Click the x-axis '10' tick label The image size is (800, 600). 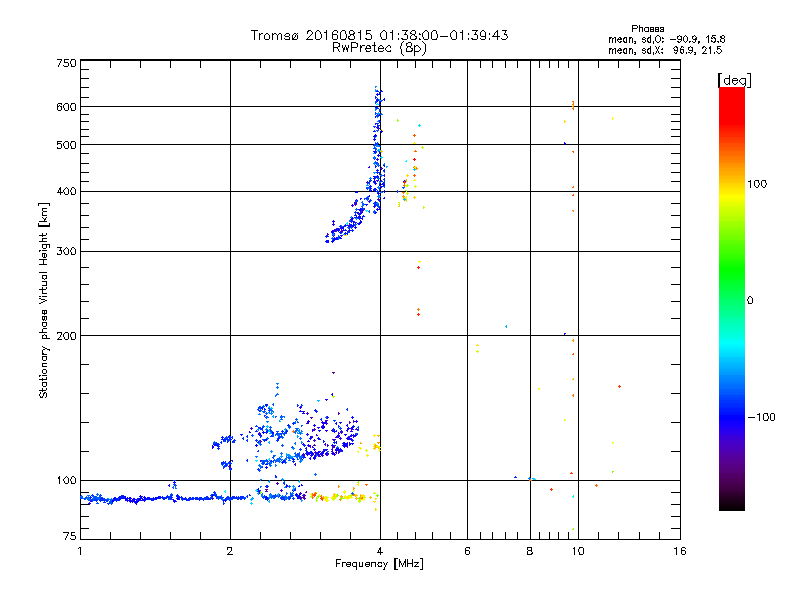coord(578,551)
